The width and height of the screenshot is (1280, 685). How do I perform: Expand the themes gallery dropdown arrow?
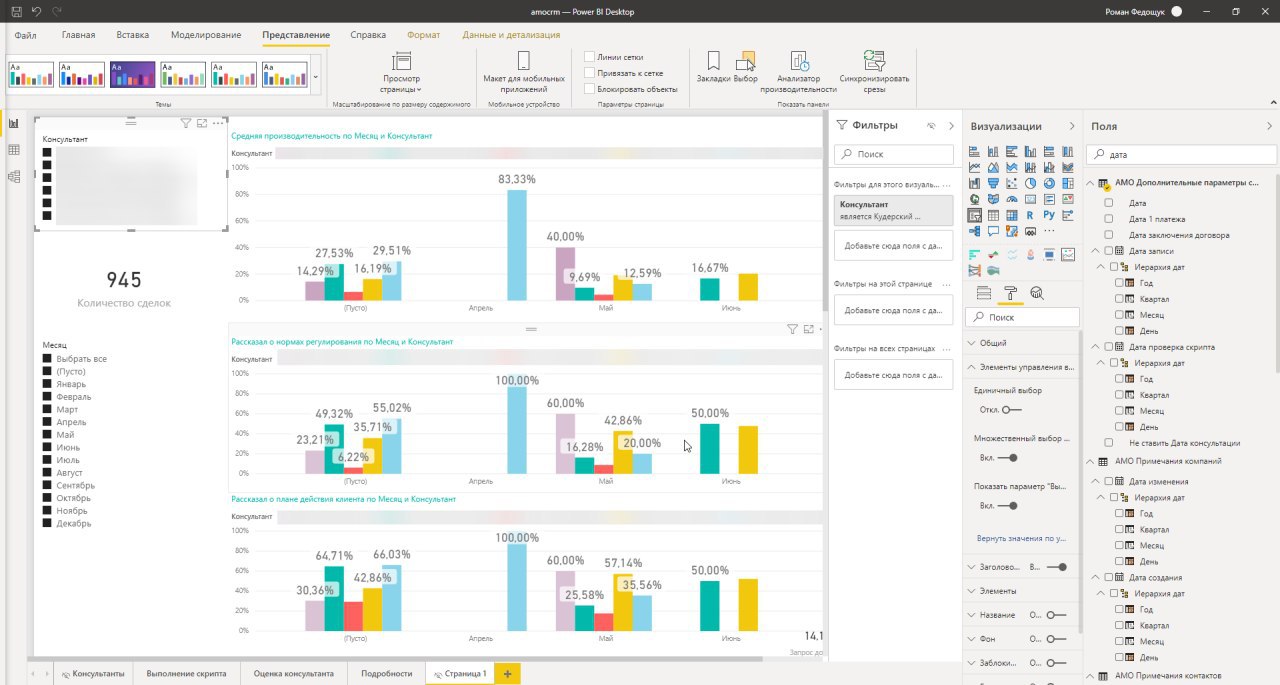click(316, 75)
